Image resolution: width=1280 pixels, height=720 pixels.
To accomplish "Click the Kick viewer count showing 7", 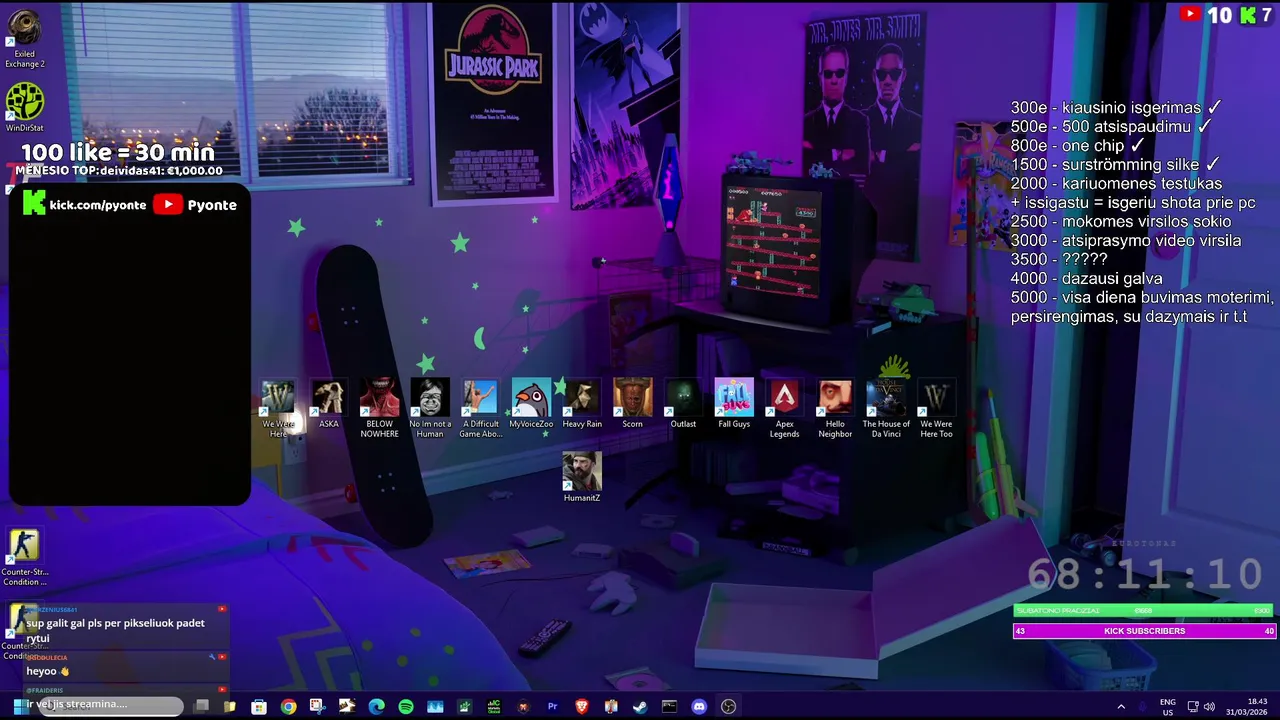I will [1256, 14].
